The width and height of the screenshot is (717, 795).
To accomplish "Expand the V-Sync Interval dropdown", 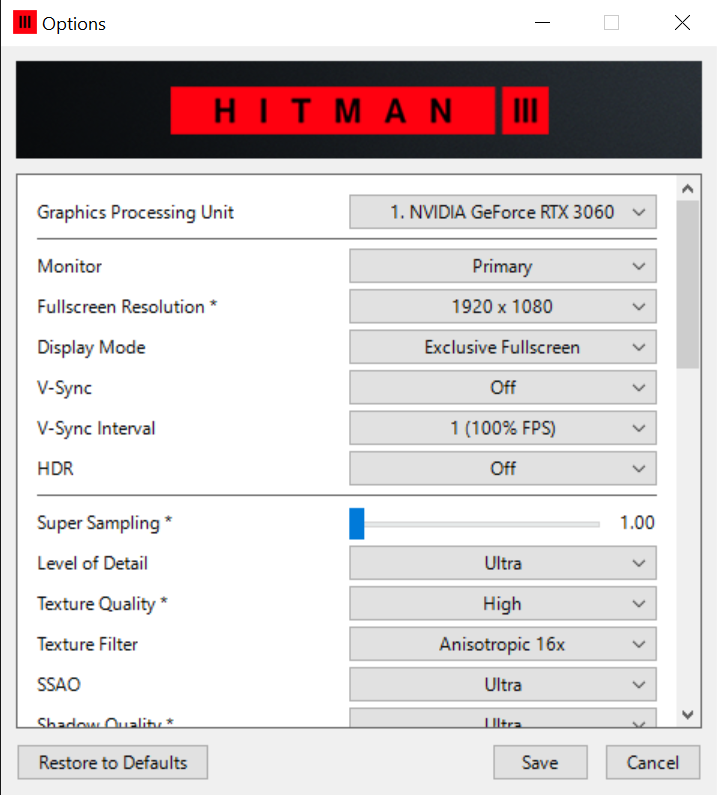I will coord(502,429).
